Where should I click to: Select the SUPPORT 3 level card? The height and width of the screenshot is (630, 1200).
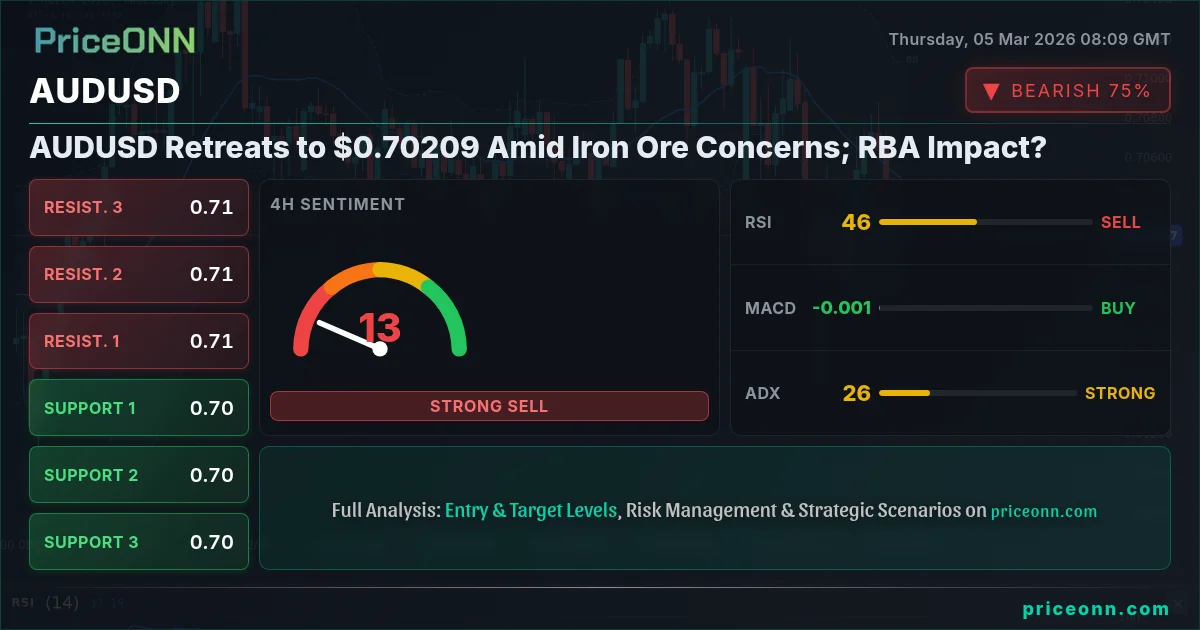(139, 542)
